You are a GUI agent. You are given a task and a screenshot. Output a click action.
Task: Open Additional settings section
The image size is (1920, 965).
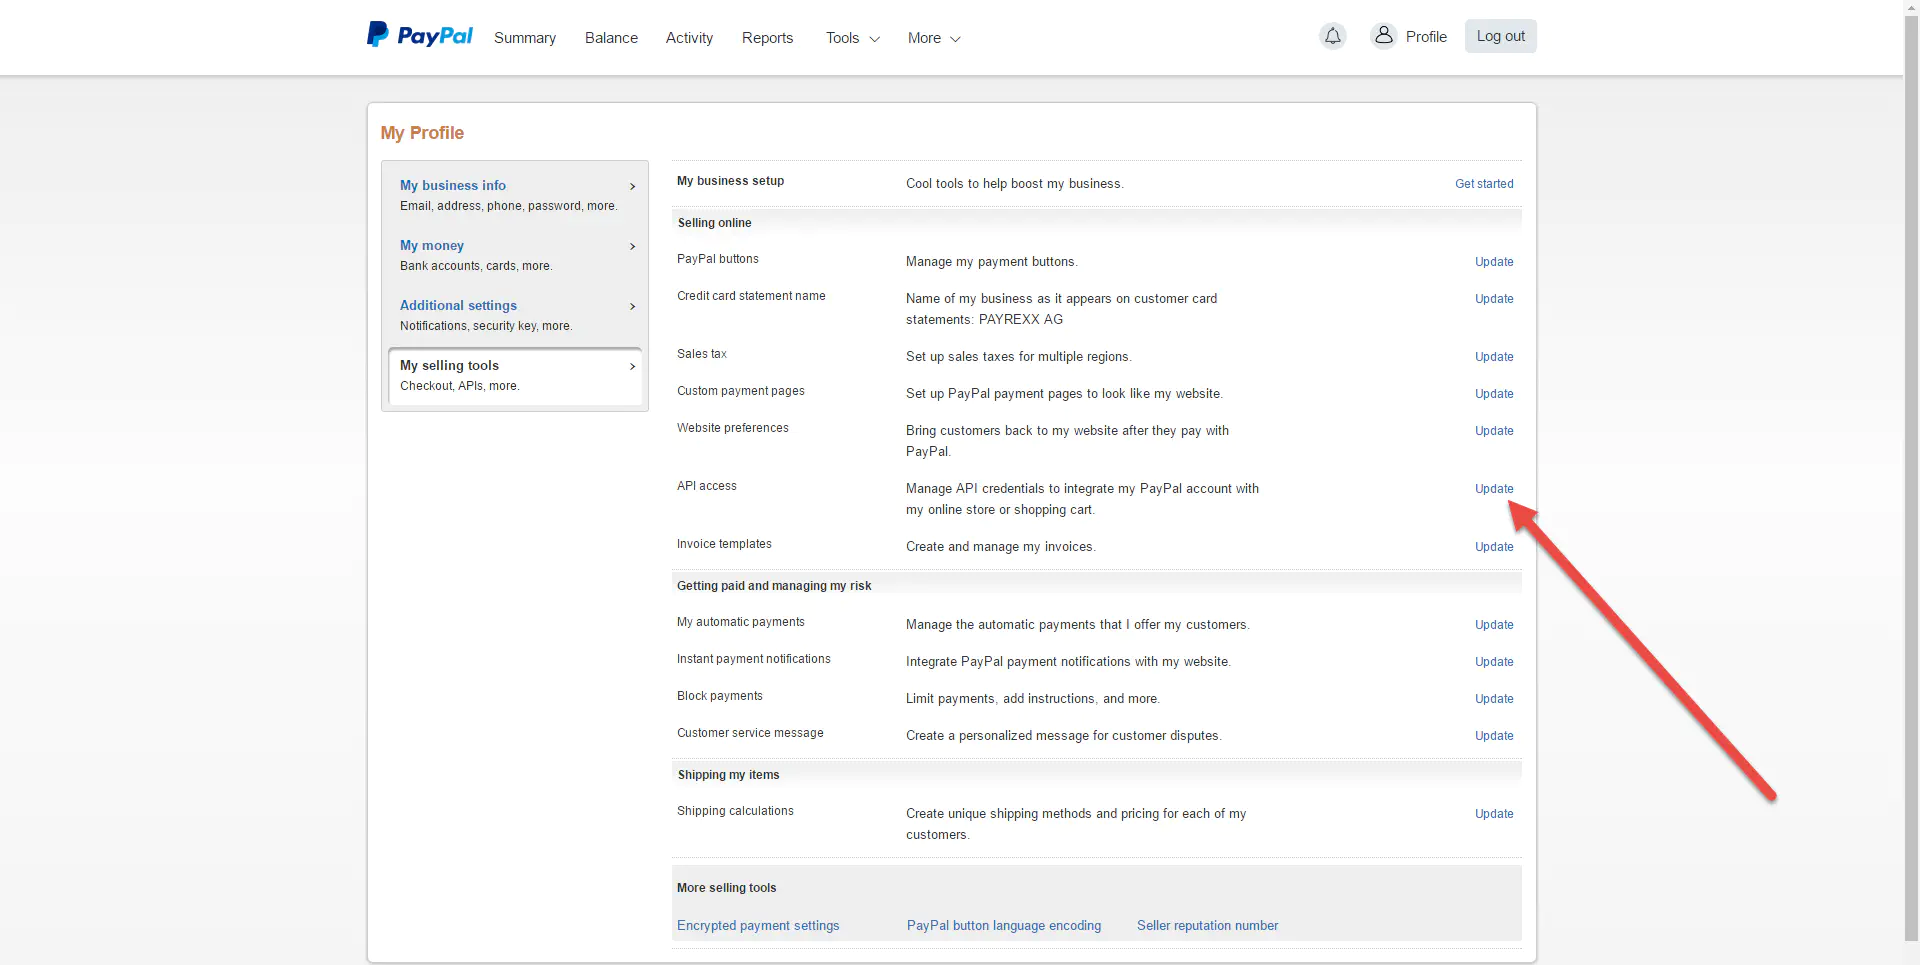(x=458, y=305)
